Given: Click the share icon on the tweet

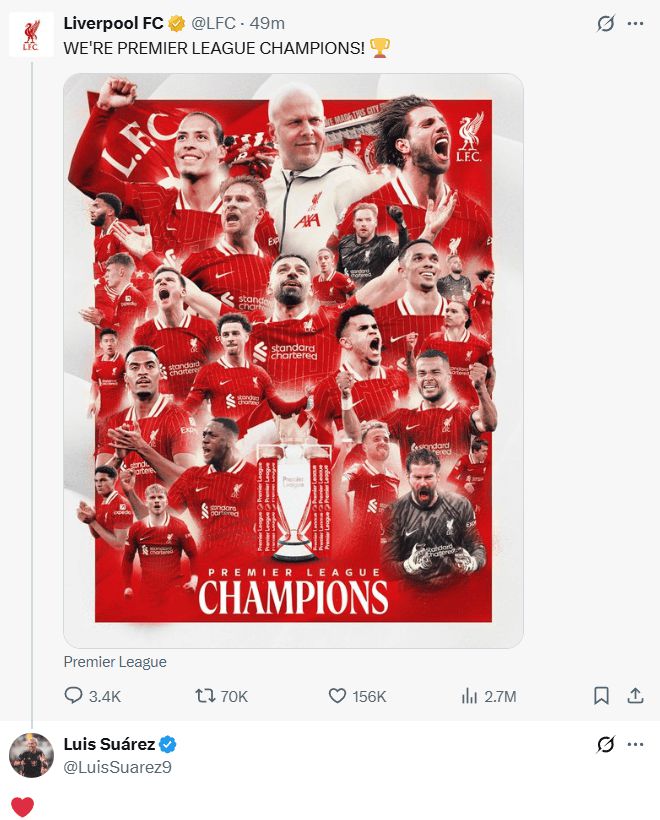Looking at the screenshot, I should pos(634,696).
